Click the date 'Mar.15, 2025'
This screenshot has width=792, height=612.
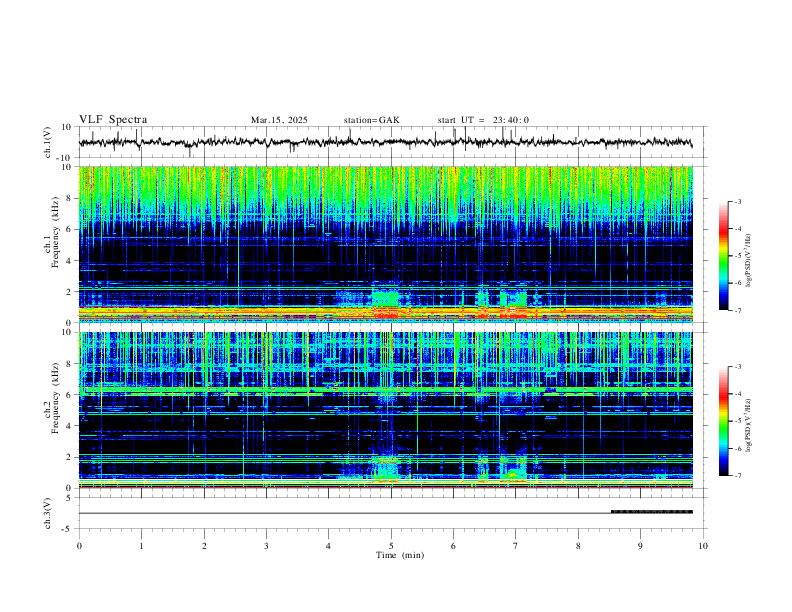pyautogui.click(x=279, y=120)
